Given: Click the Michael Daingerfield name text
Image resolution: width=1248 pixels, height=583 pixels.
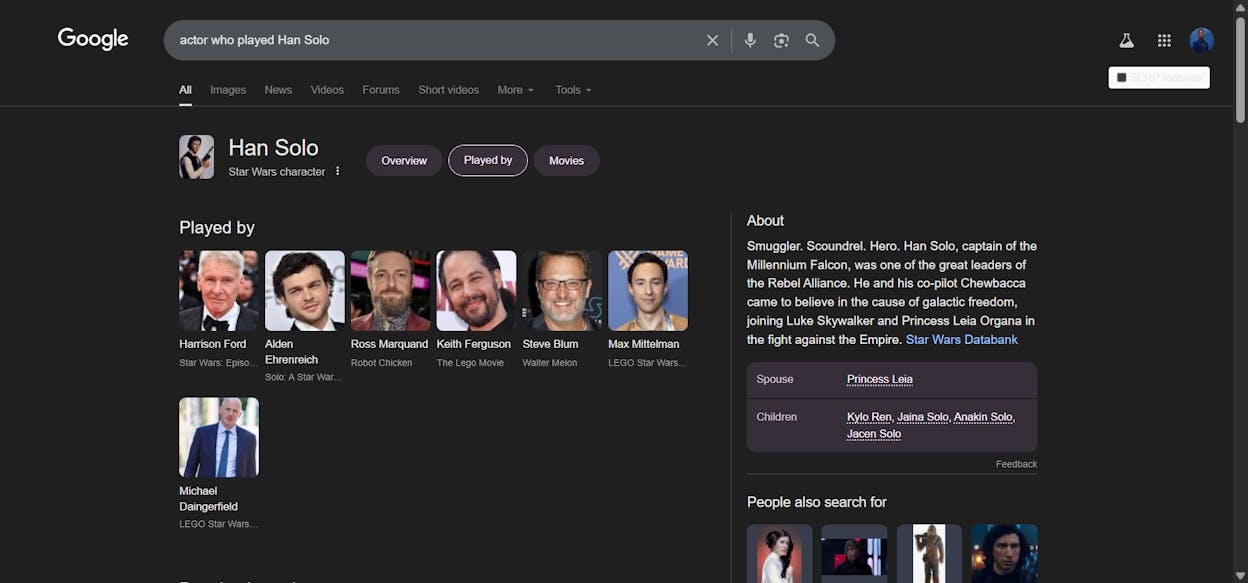Looking at the screenshot, I should (x=209, y=499).
